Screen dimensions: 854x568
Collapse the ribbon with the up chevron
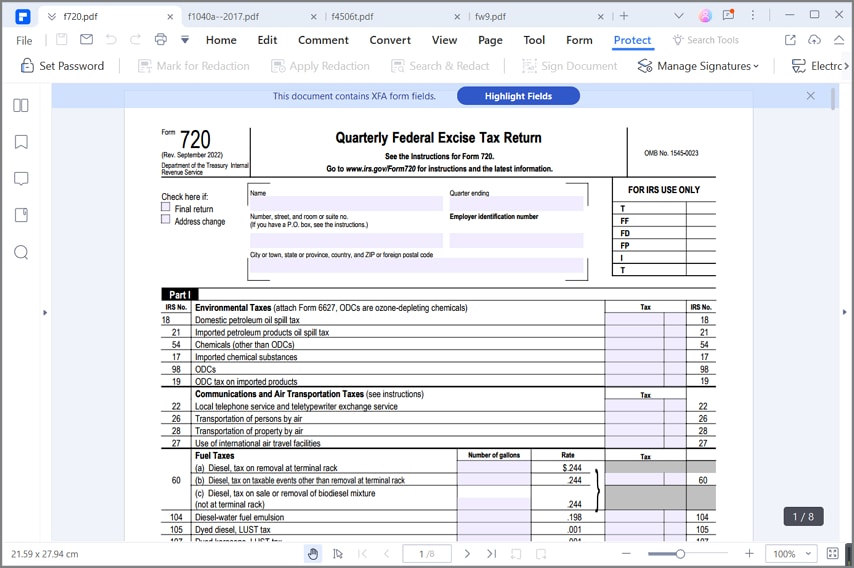click(839, 40)
